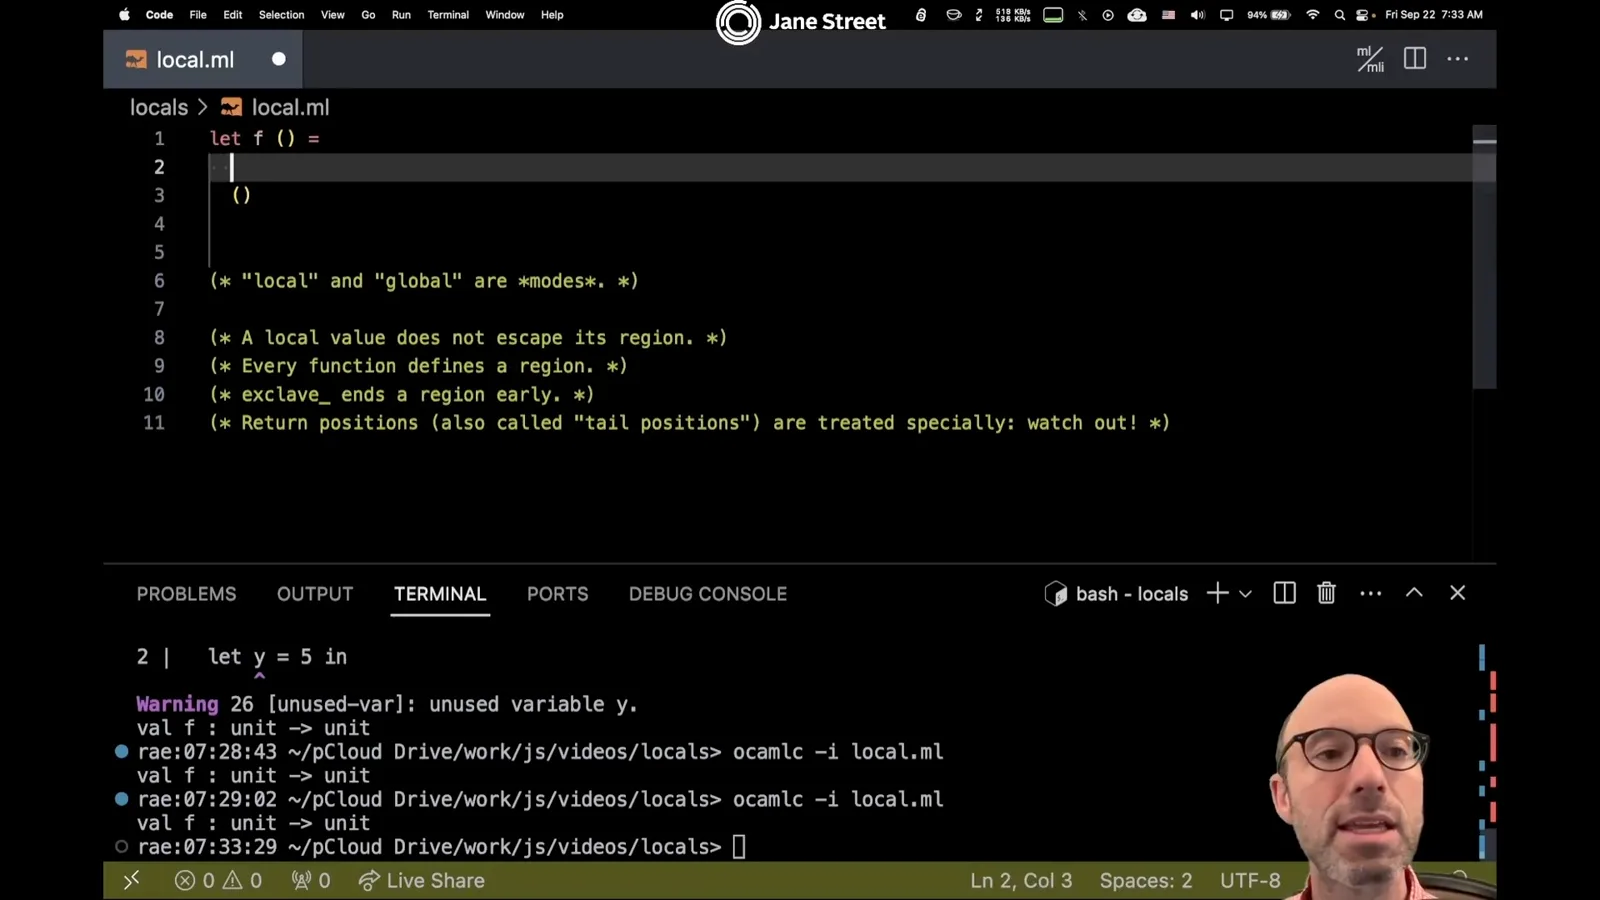Split the terminal panel

coord(1285,593)
